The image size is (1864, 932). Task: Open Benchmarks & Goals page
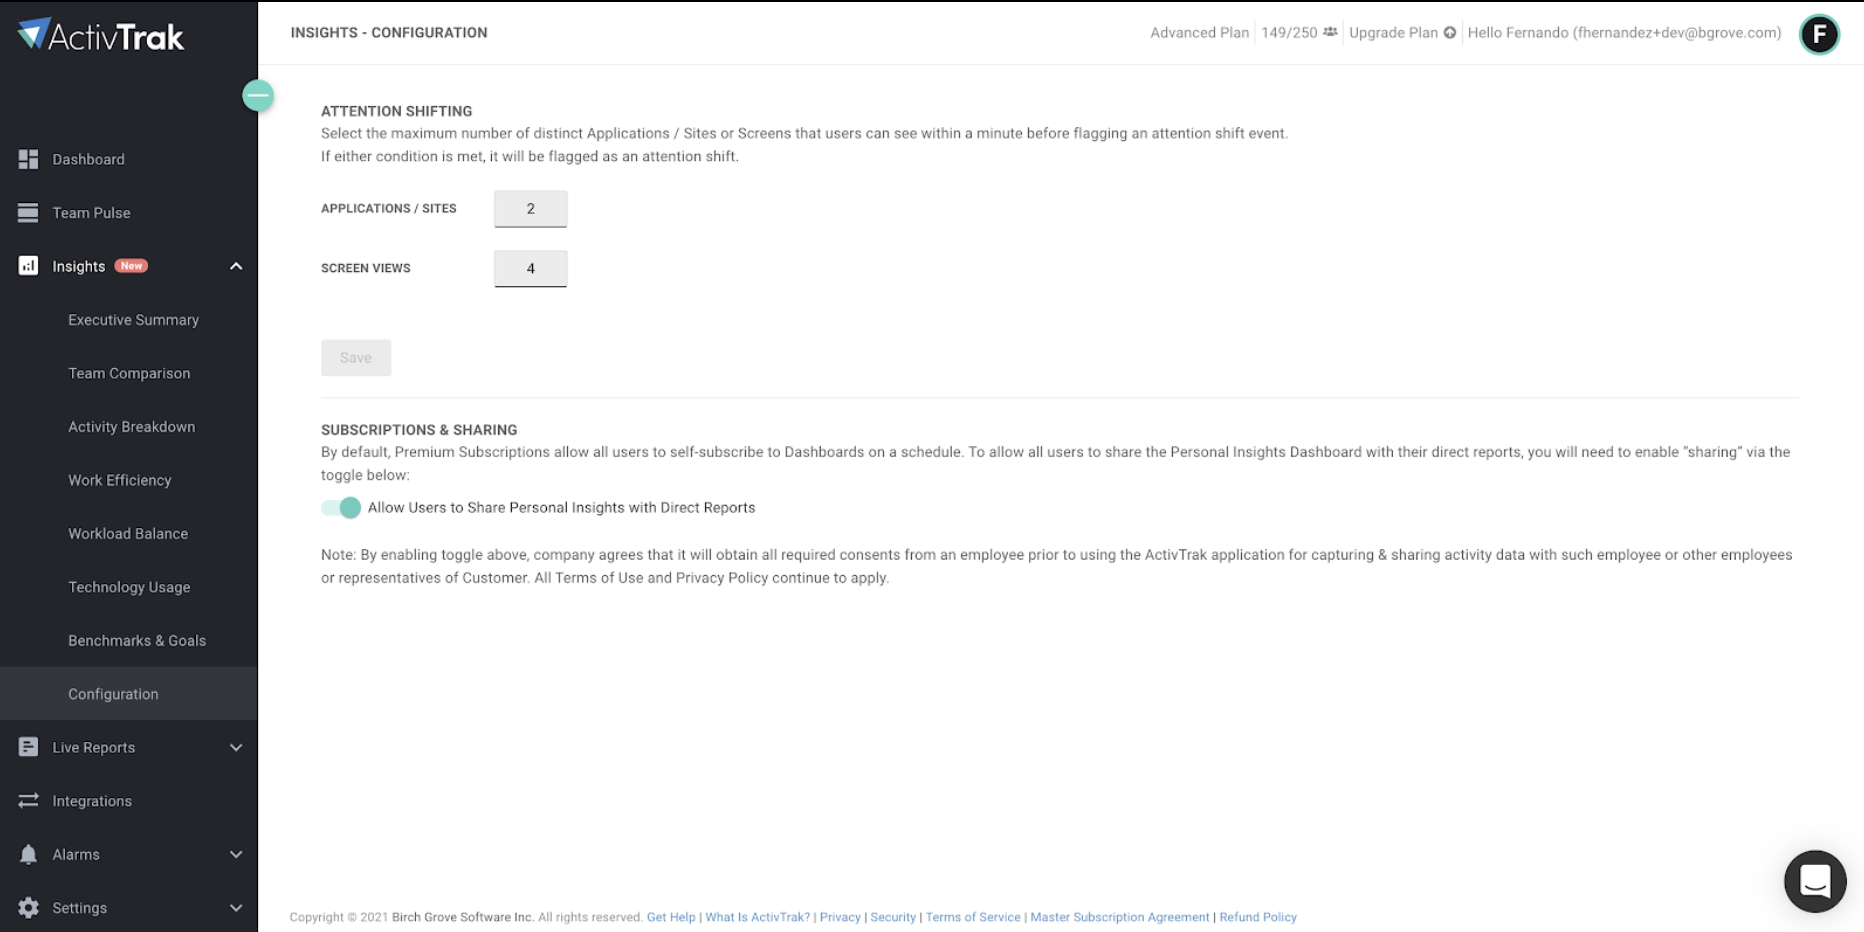[137, 641]
